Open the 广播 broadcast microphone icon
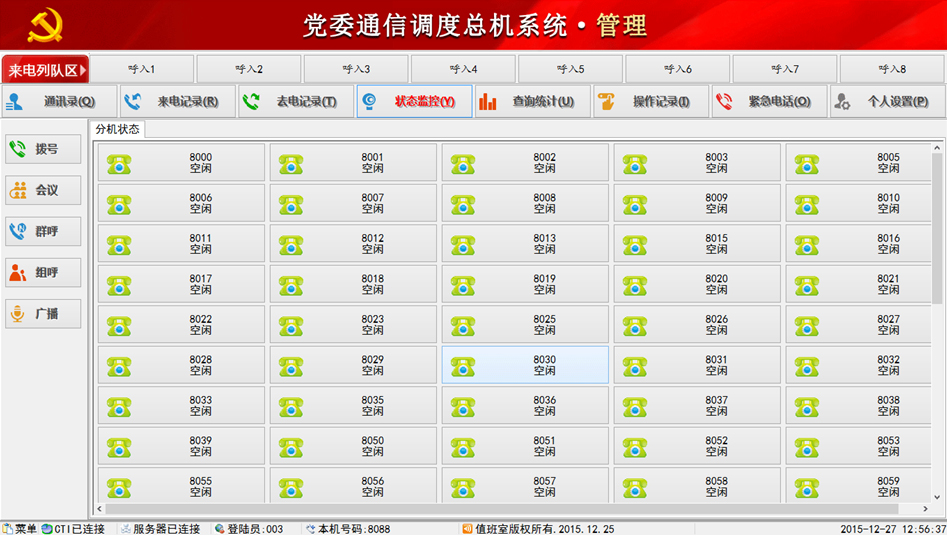Image resolution: width=947 pixels, height=540 pixels. [18, 313]
